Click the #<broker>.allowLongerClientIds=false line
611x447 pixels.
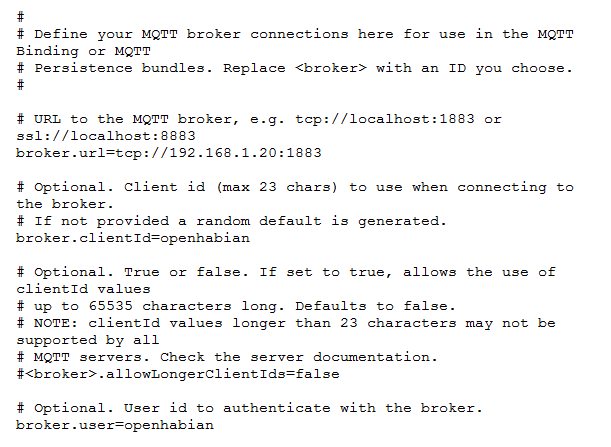point(178,374)
